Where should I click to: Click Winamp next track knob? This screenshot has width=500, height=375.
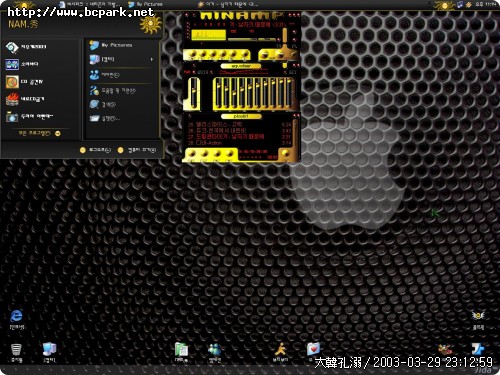coord(234,54)
